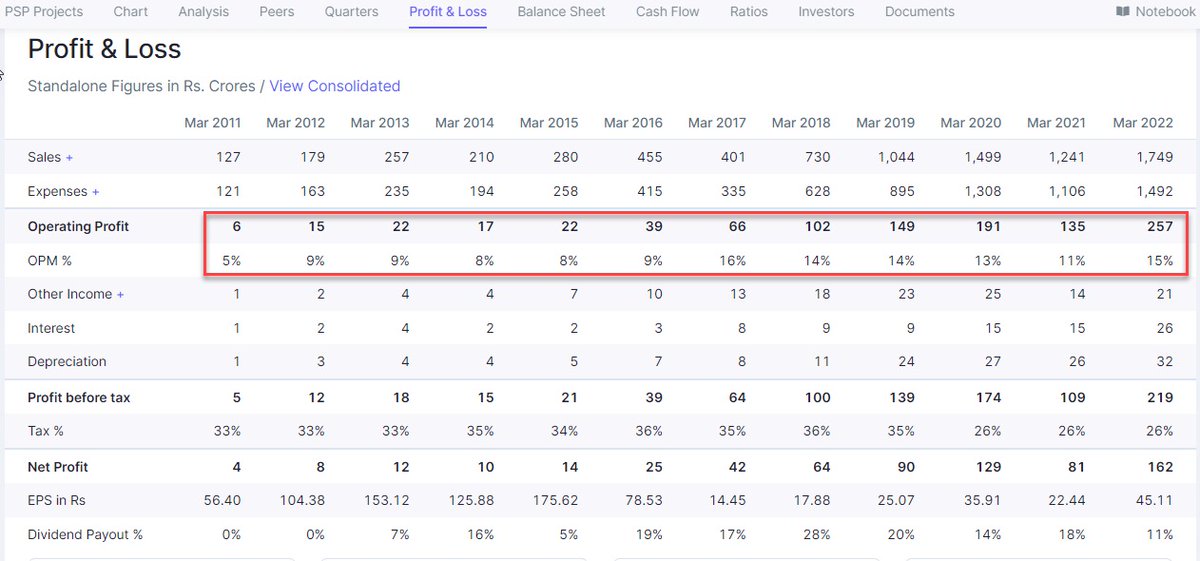Select Net Profit value 129
The image size is (1200, 561).
(x=988, y=467)
